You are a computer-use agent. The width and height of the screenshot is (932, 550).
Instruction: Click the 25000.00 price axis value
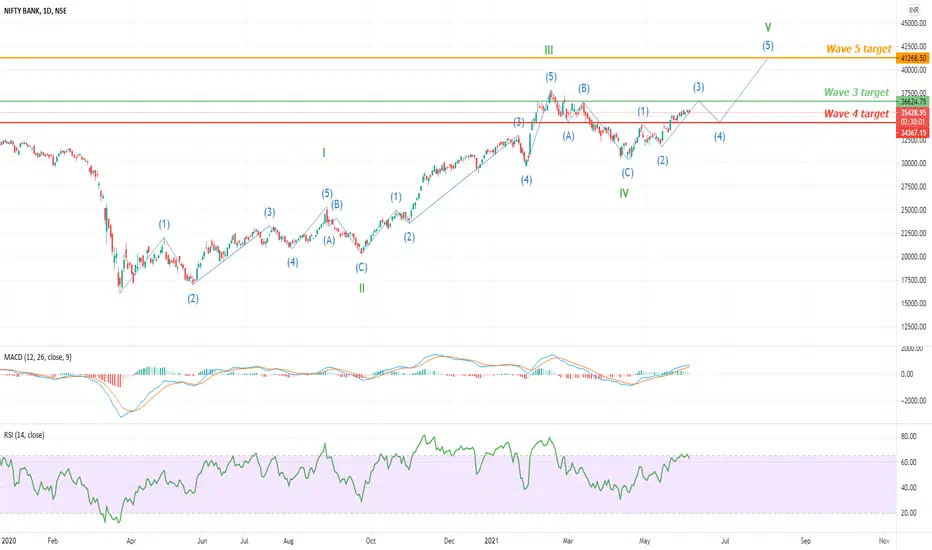914,210
